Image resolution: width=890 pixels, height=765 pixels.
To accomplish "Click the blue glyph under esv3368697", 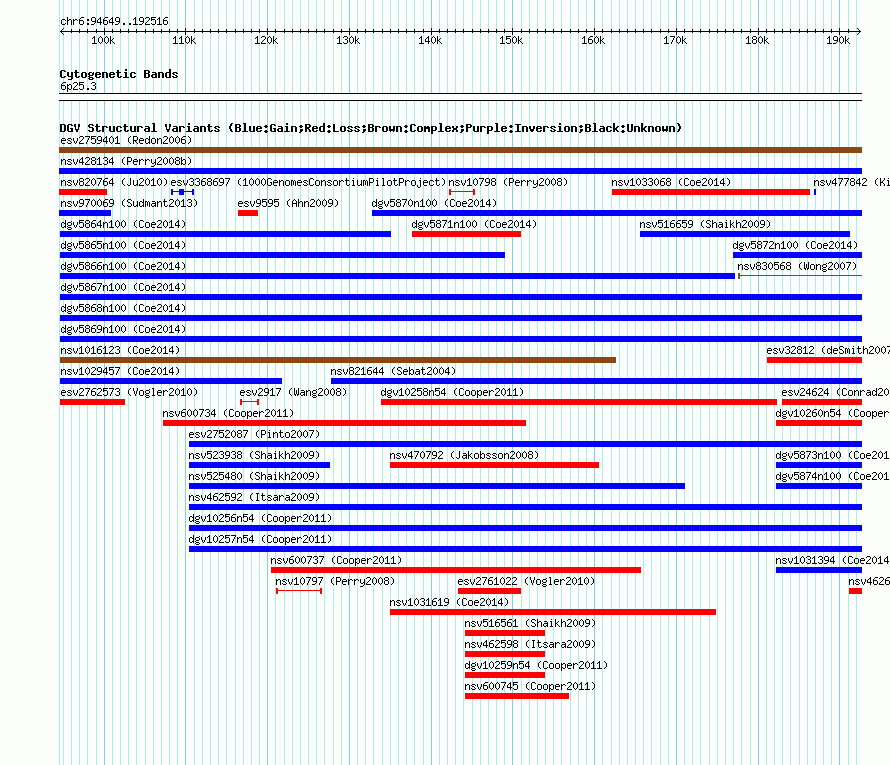I will click(x=183, y=192).
